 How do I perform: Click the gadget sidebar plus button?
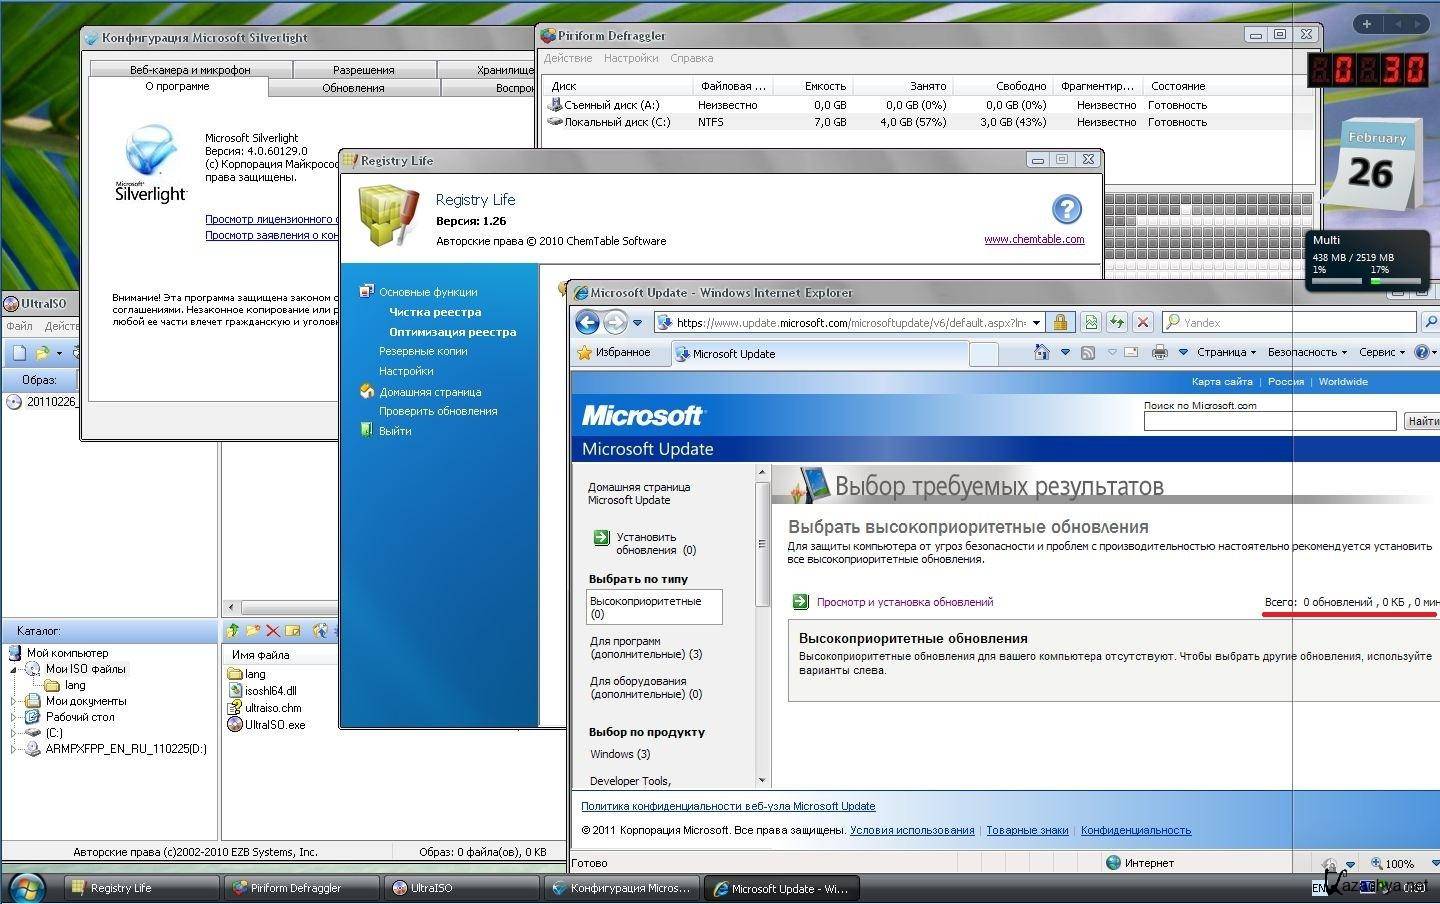pos(1367,24)
